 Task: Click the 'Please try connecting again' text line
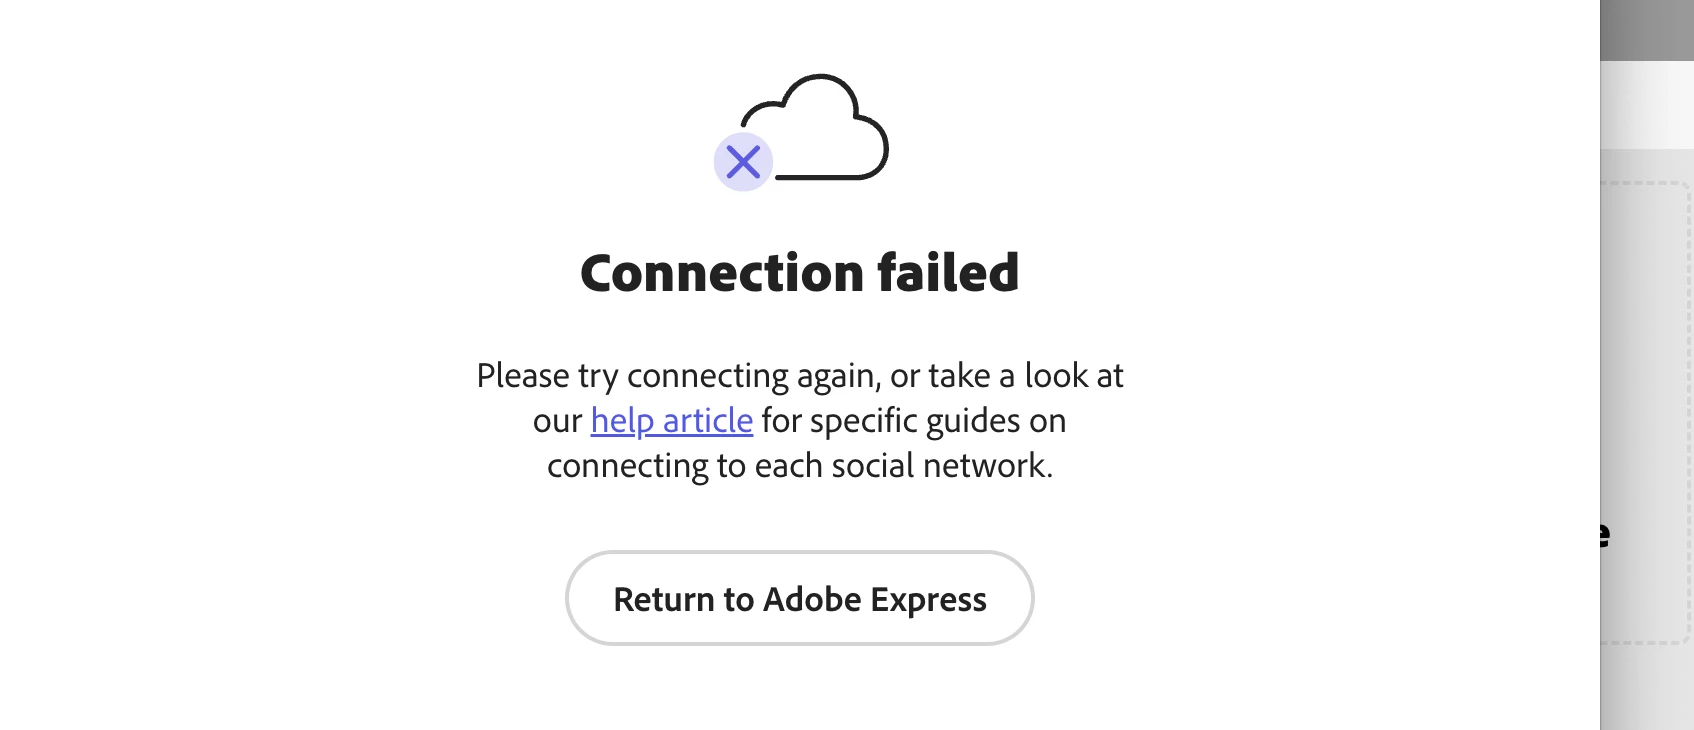click(x=799, y=376)
